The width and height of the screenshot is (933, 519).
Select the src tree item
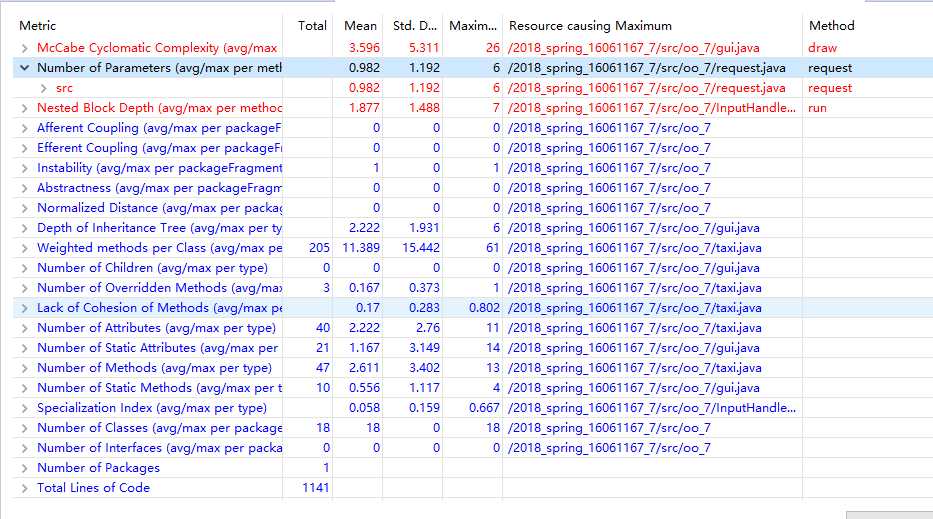coord(64,88)
